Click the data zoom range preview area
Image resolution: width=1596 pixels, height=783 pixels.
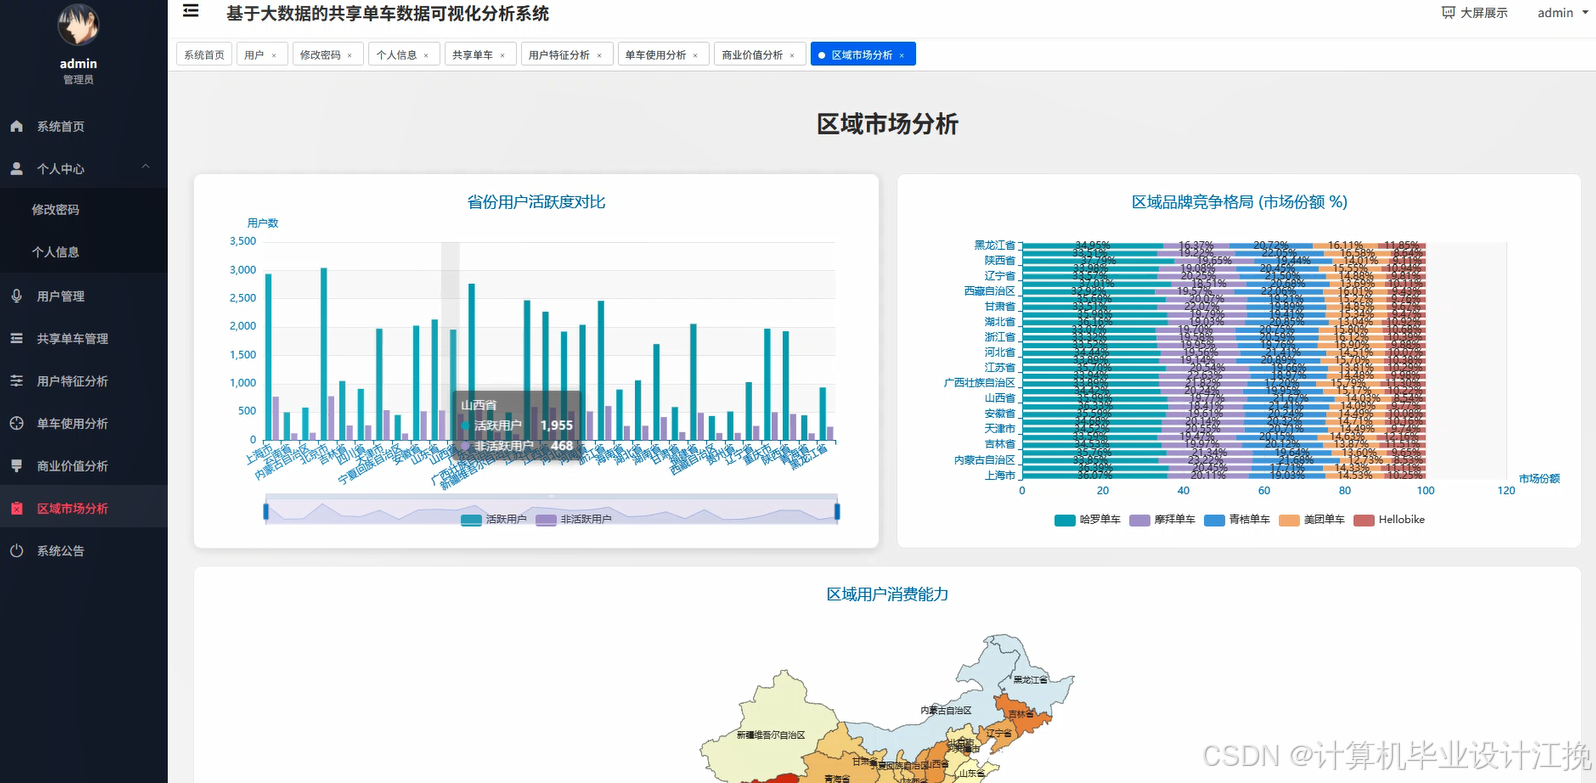tap(551, 512)
